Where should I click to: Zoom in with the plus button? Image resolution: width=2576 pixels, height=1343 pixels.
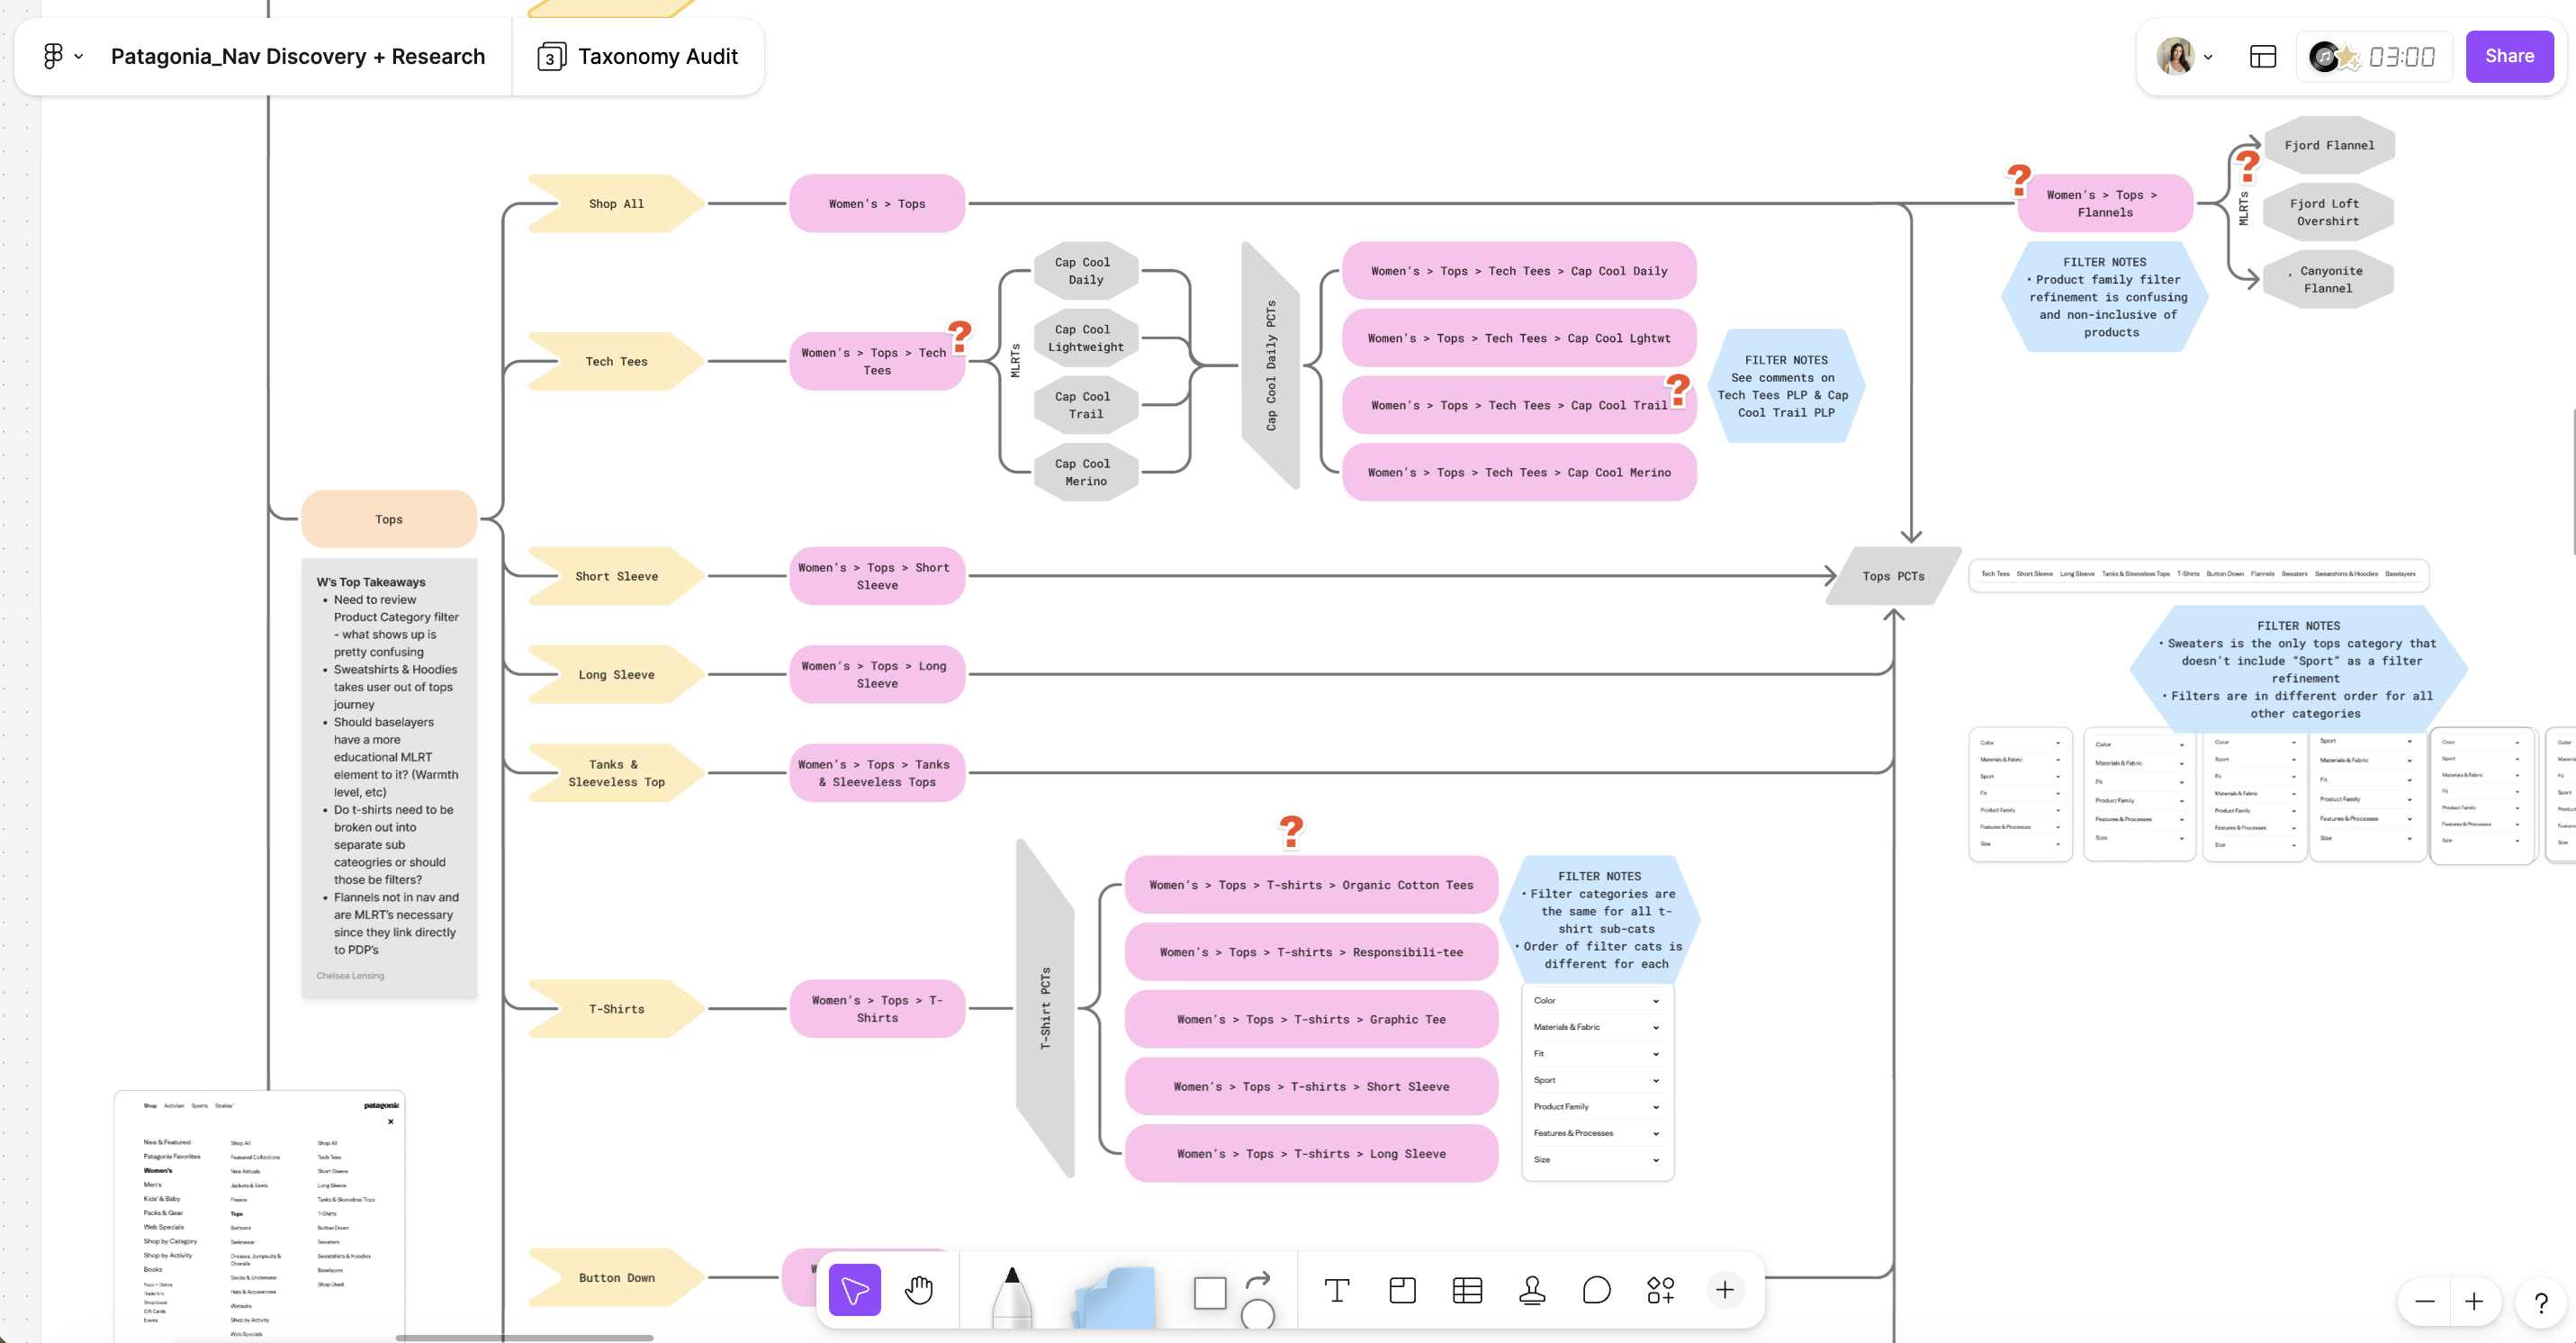[x=2473, y=1301]
